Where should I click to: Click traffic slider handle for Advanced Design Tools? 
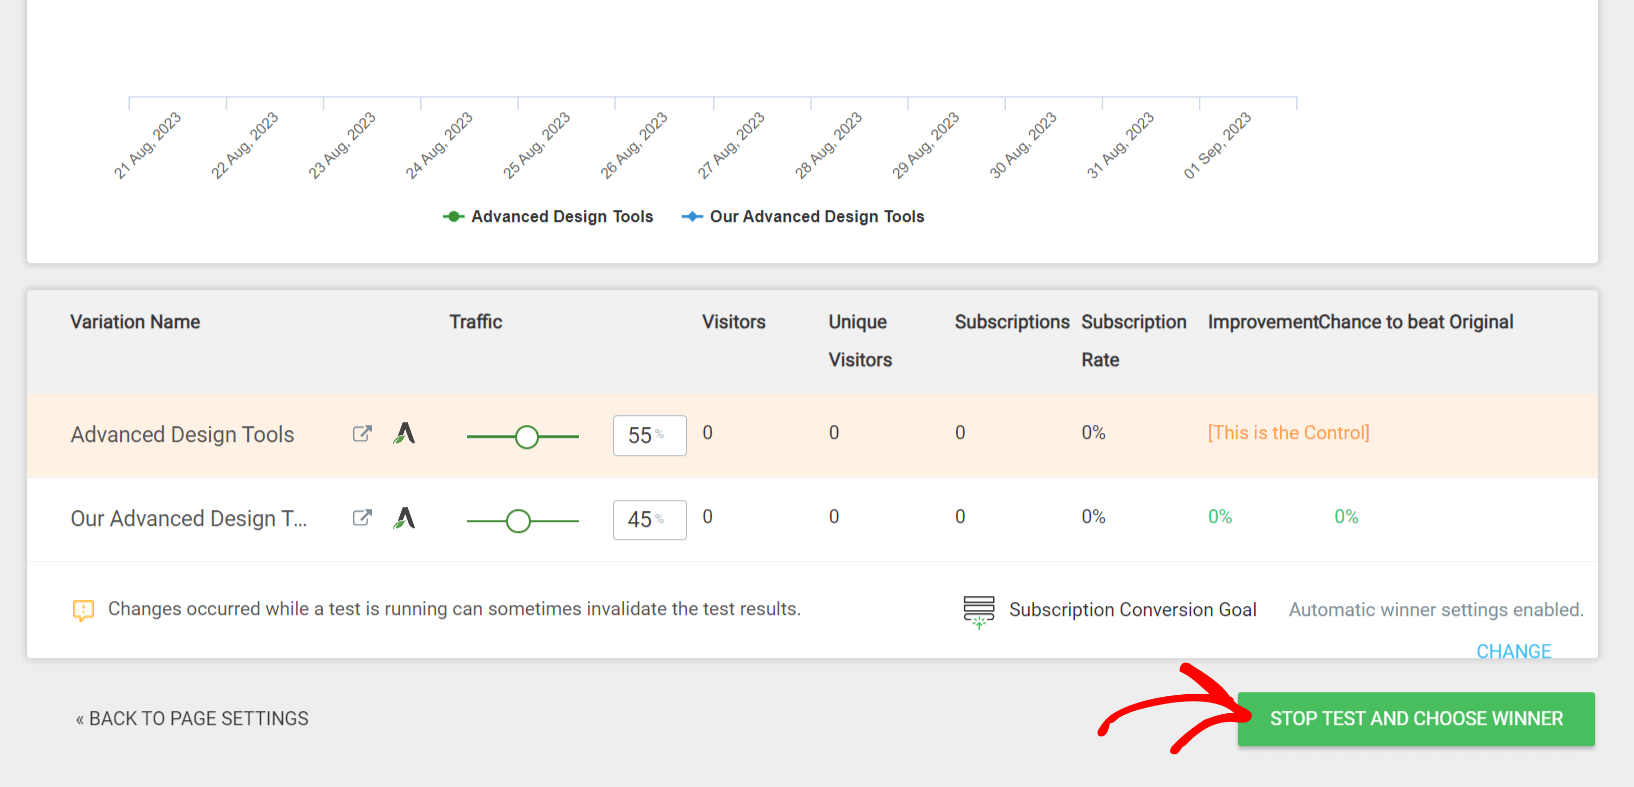pyautogui.click(x=527, y=437)
